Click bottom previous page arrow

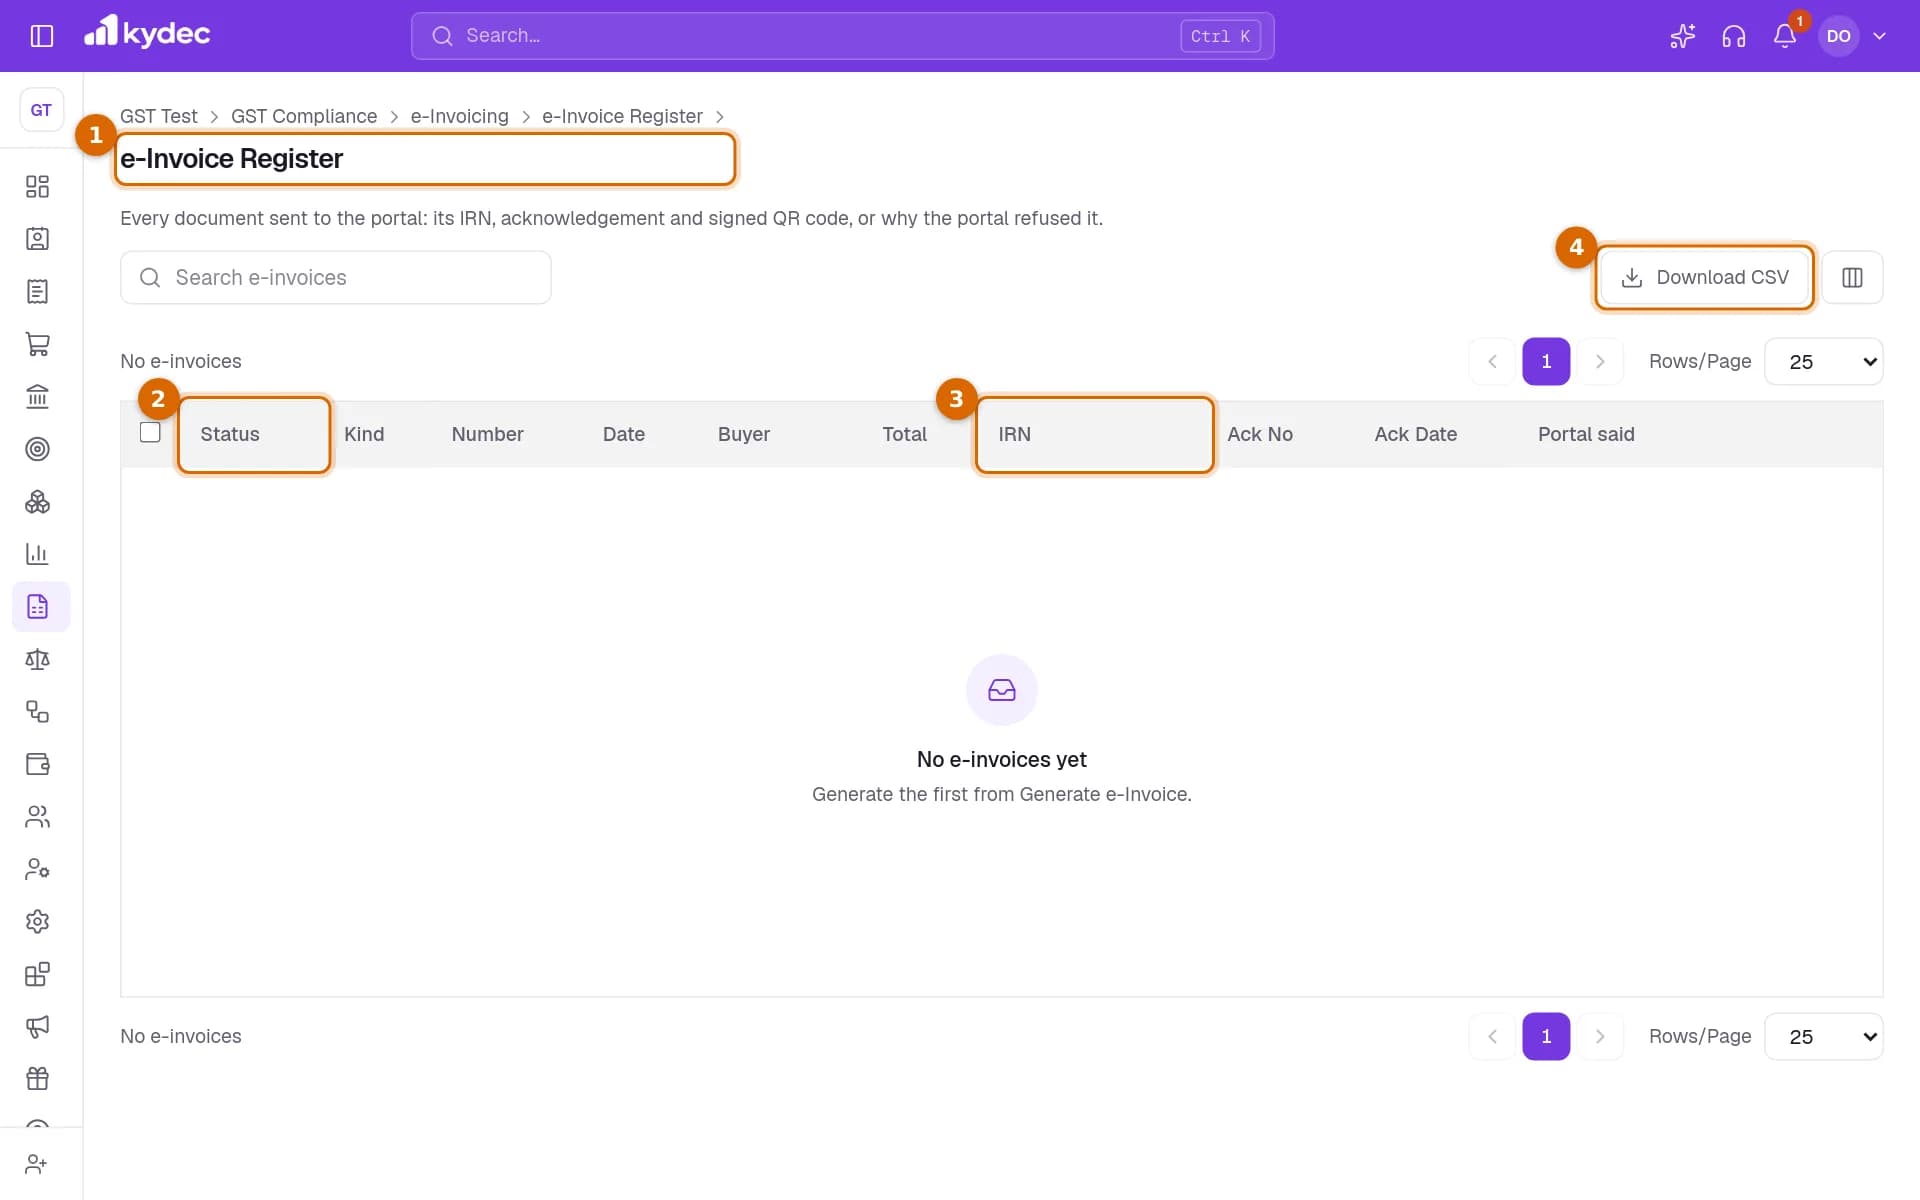coord(1492,1036)
